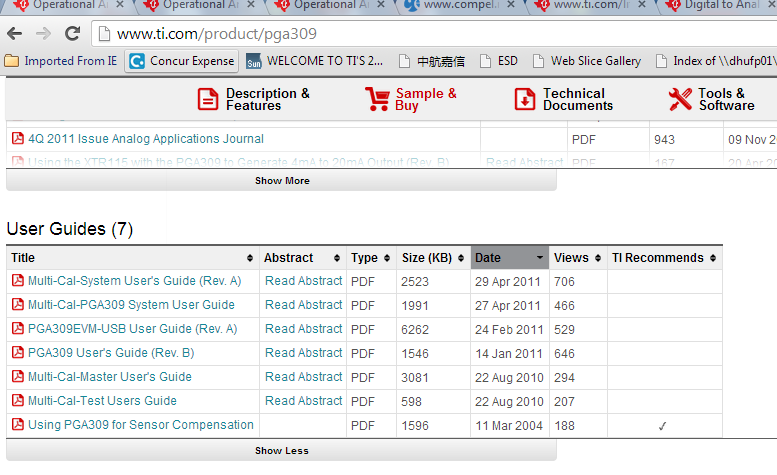Open the Chinese-named bookmark next to ESD
The image size is (777, 475).
432,61
